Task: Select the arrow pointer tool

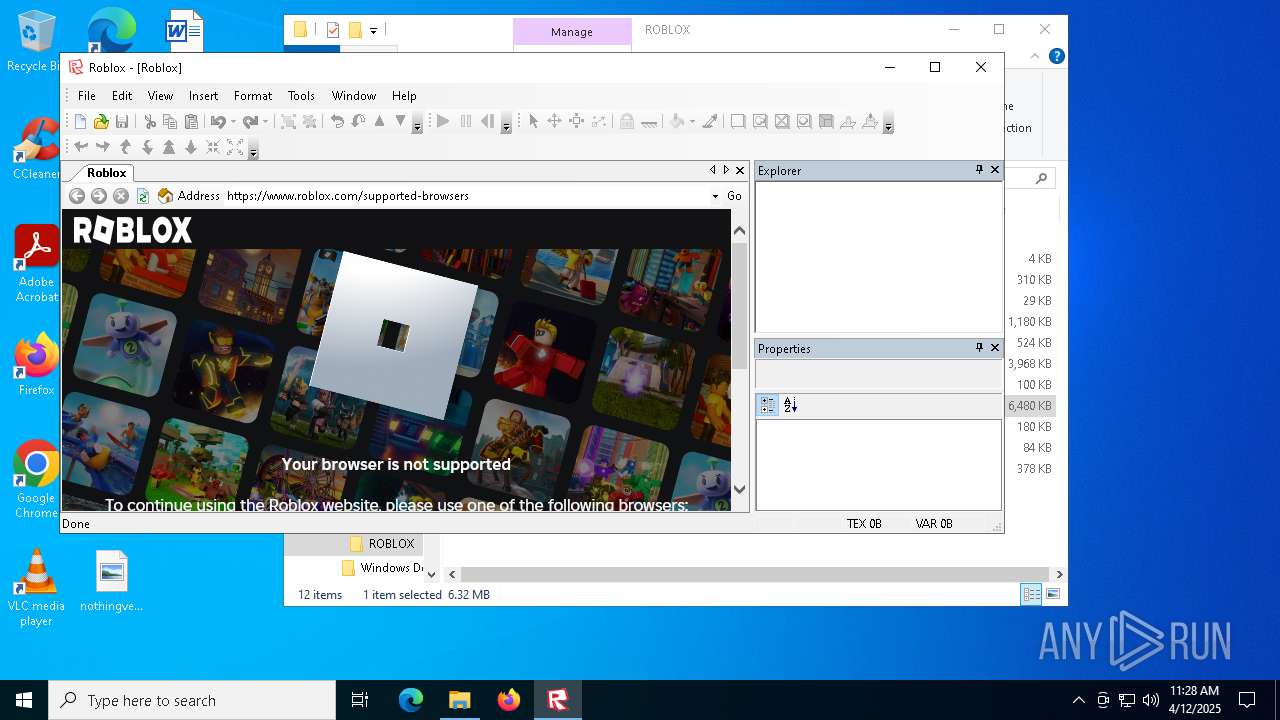Action: [x=533, y=122]
